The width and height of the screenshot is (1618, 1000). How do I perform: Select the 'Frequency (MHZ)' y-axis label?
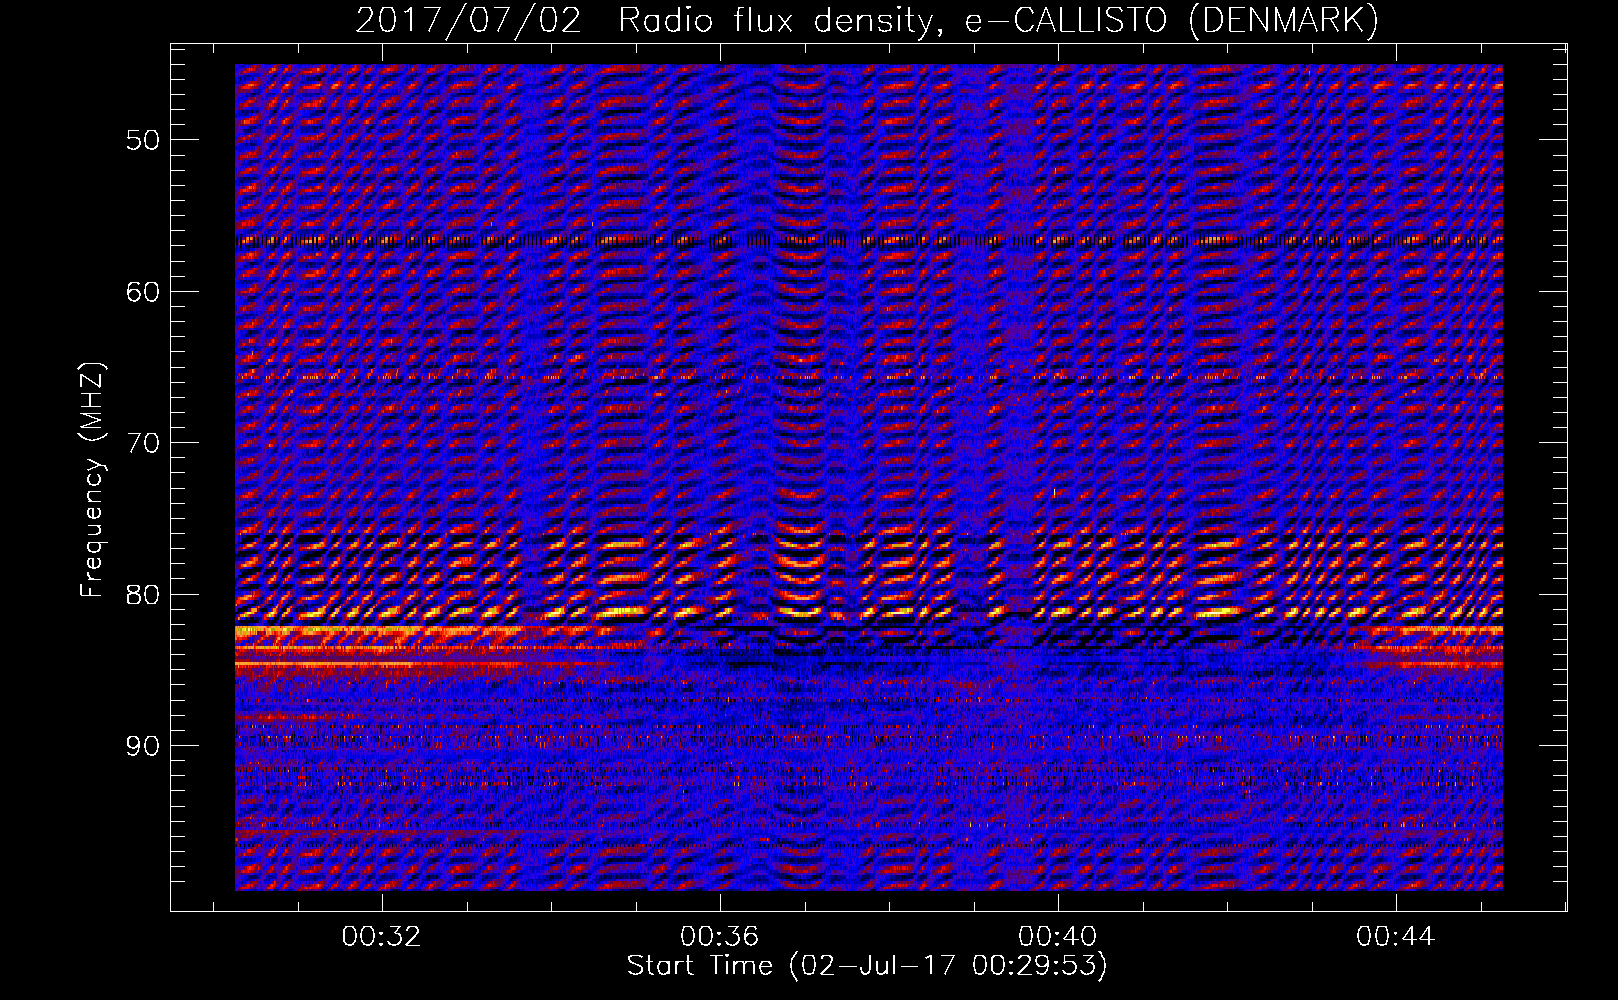pos(92,480)
